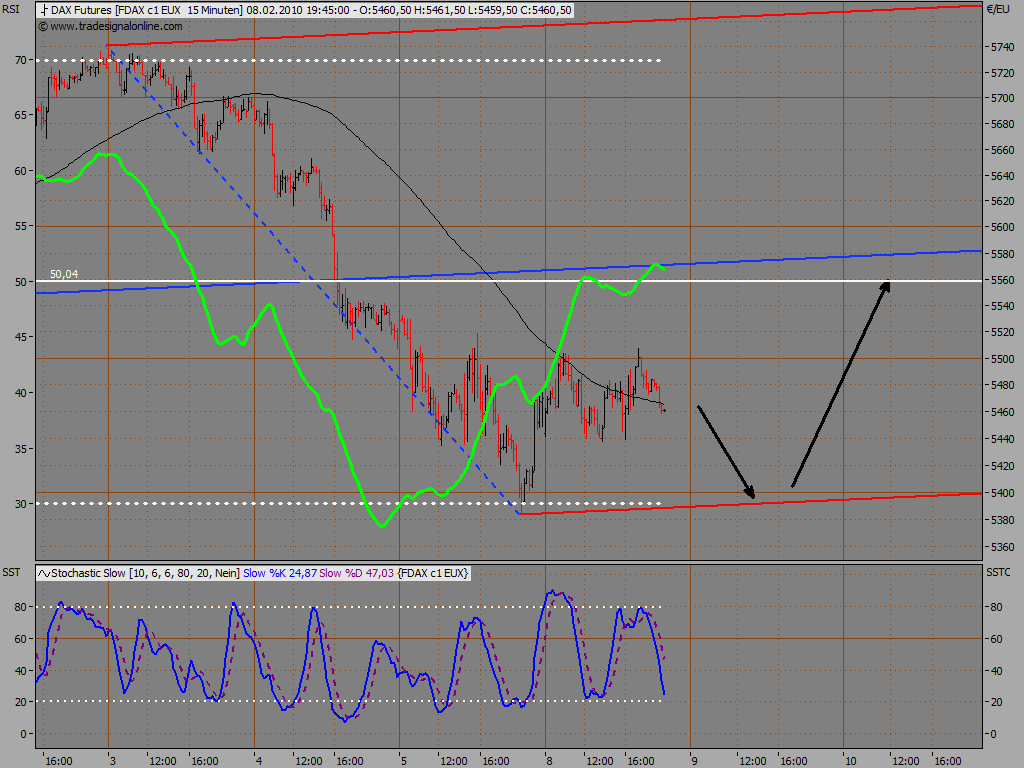Click the €/EU price axis heading
The image size is (1024, 768).
998,9
